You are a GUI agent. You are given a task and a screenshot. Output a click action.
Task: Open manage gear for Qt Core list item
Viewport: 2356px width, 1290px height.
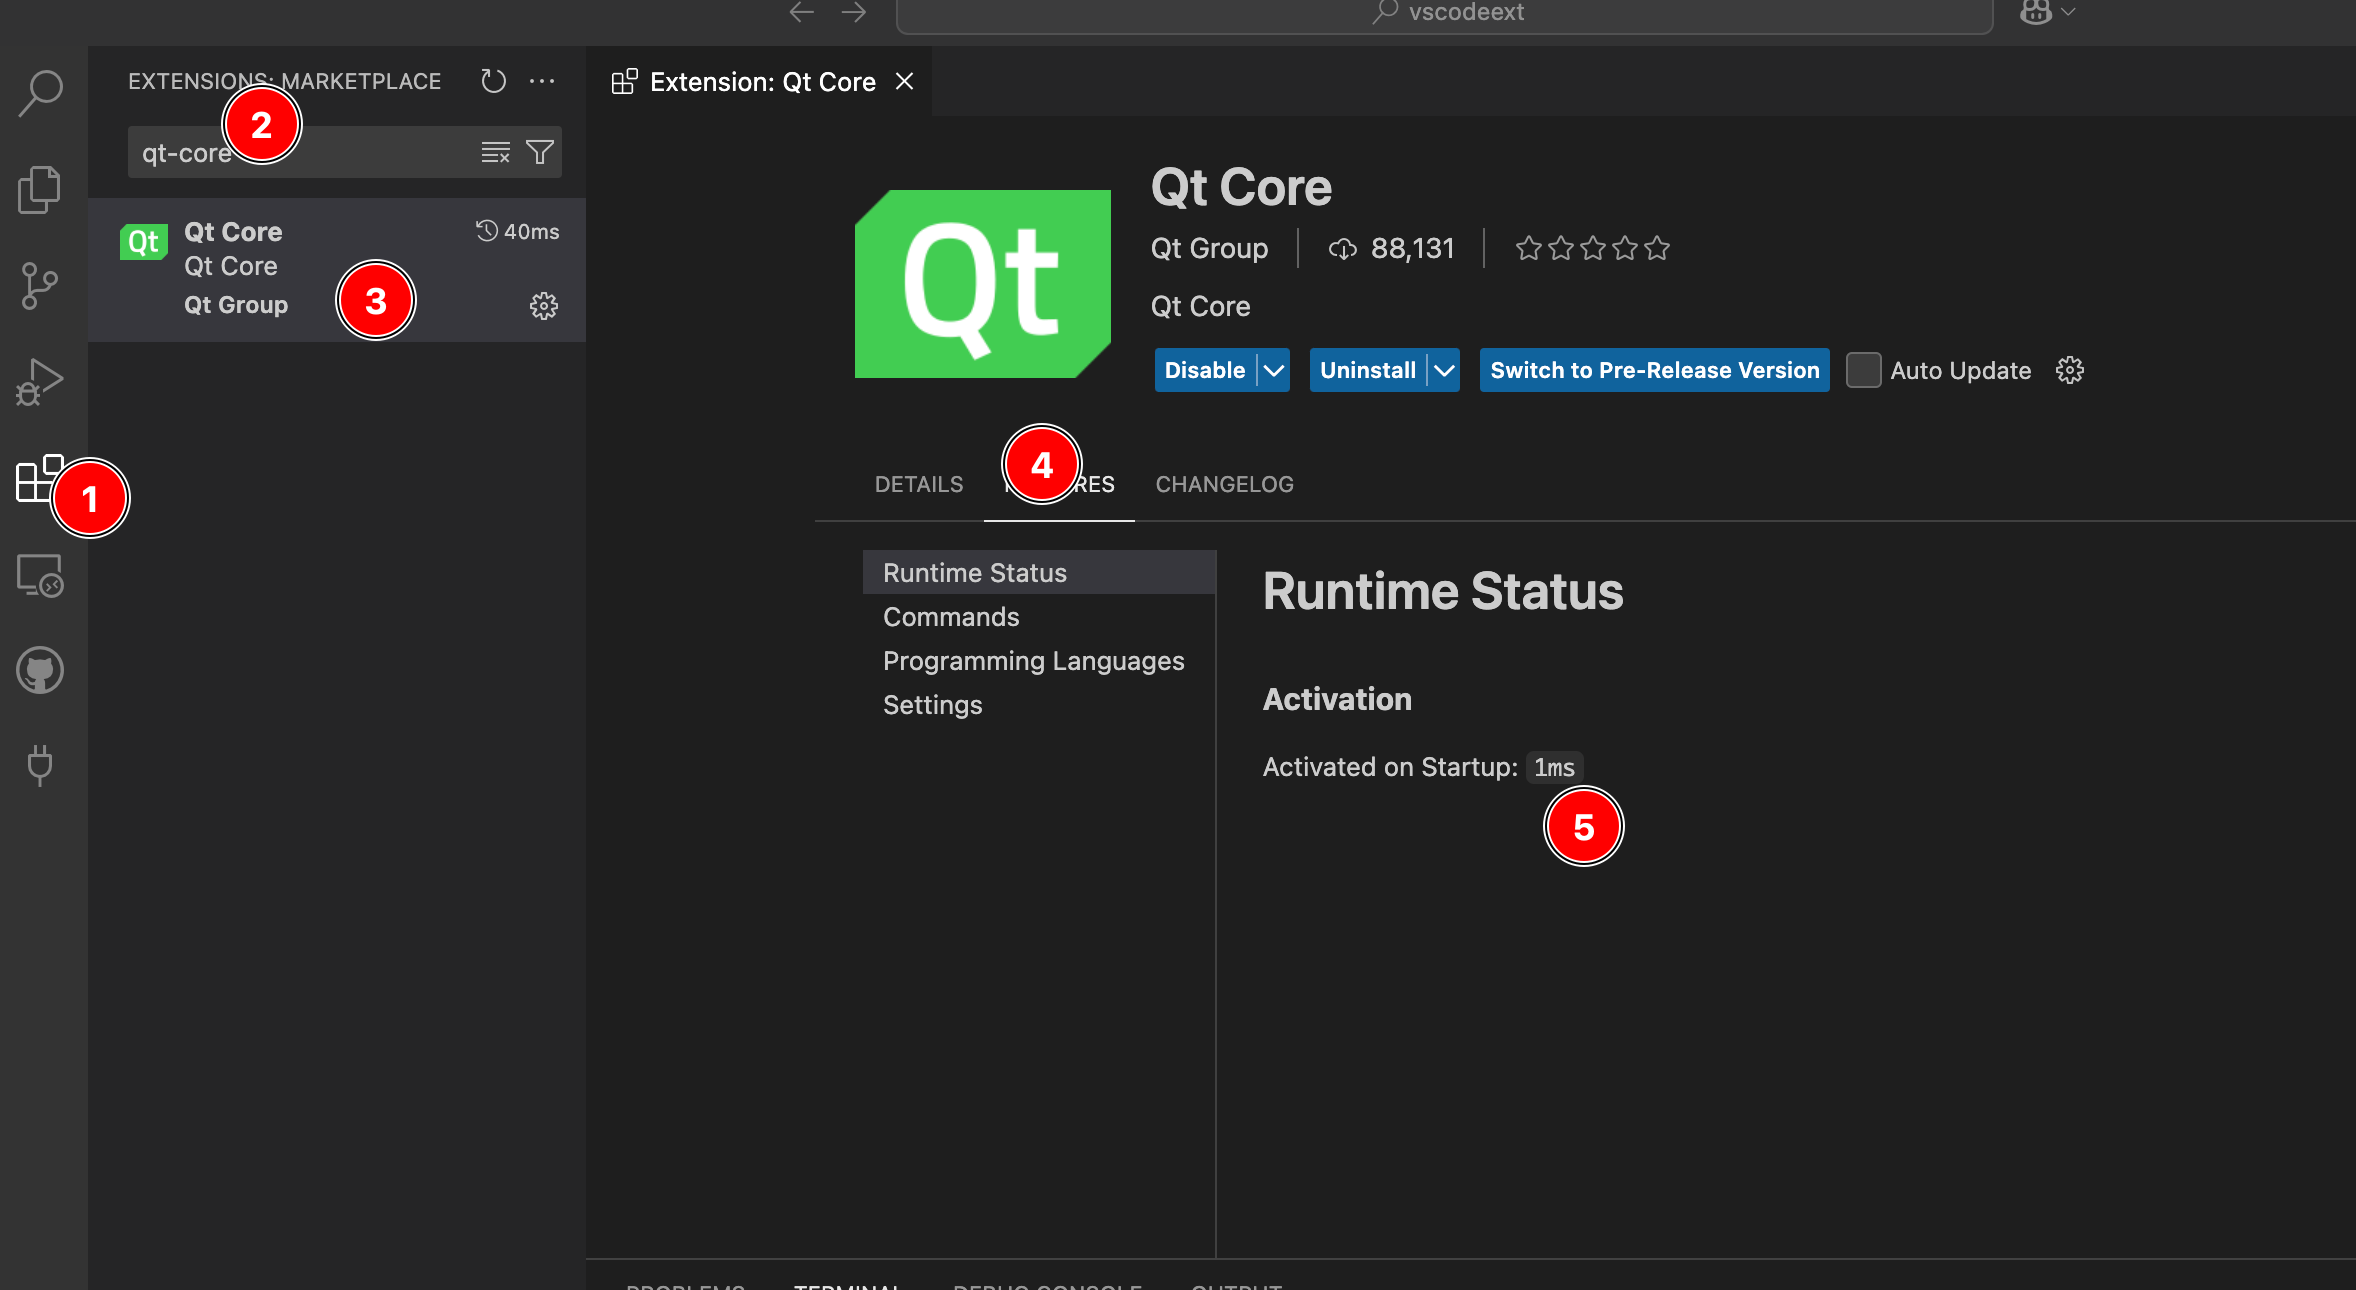pos(544,306)
